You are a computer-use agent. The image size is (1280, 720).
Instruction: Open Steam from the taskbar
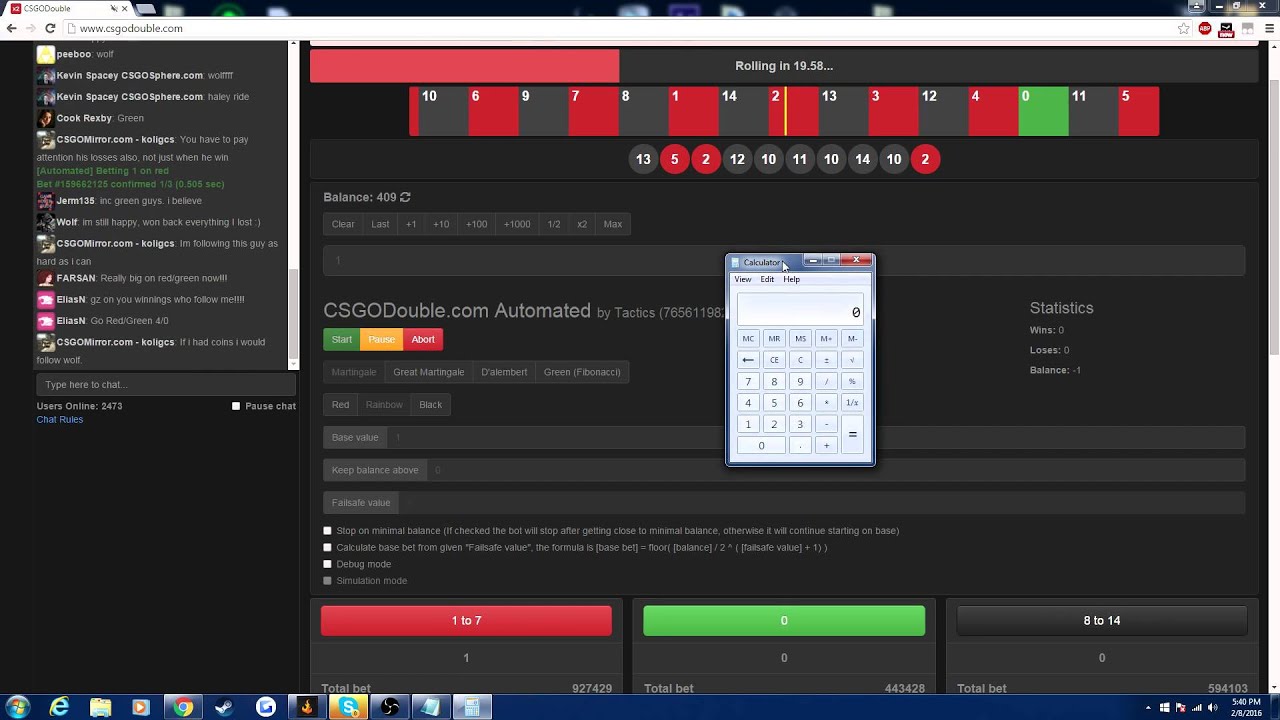(x=224, y=707)
